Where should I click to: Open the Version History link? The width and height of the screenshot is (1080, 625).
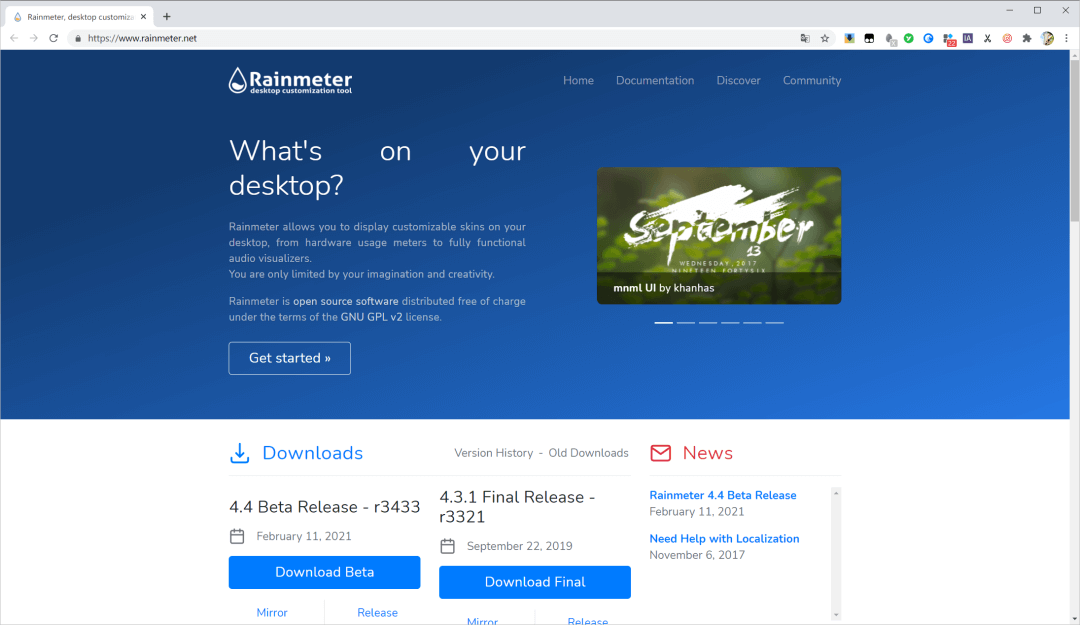tap(493, 453)
